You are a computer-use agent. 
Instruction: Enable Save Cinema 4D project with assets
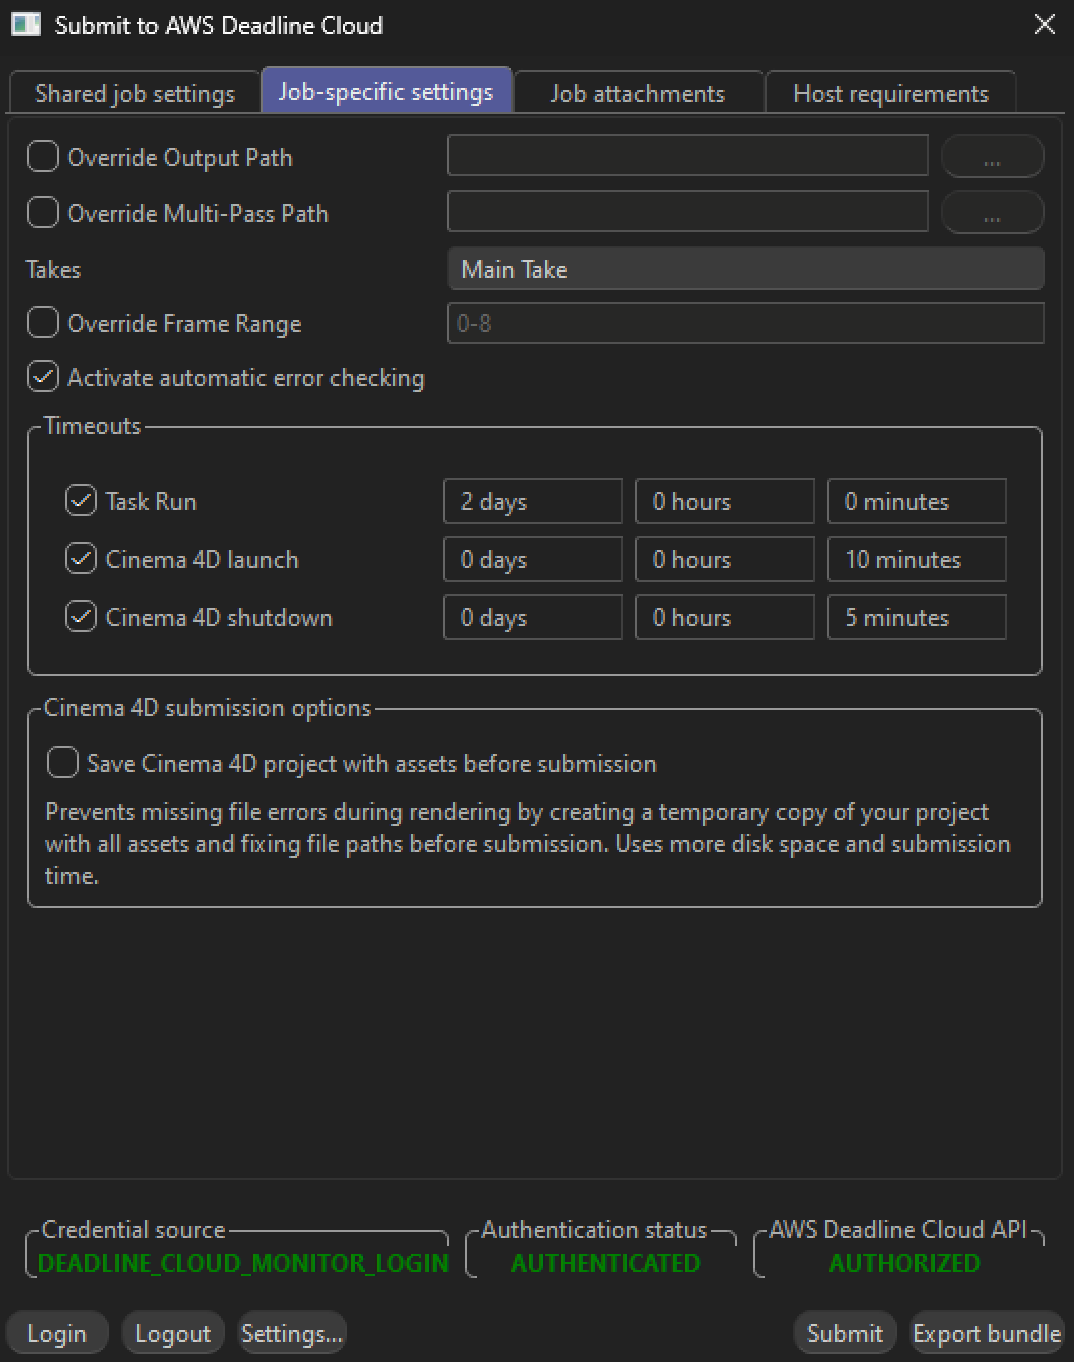62,762
